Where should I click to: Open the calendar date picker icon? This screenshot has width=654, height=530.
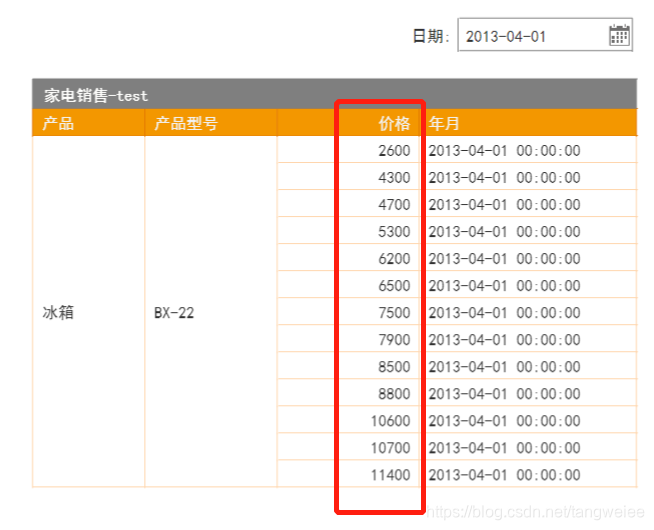coord(619,35)
